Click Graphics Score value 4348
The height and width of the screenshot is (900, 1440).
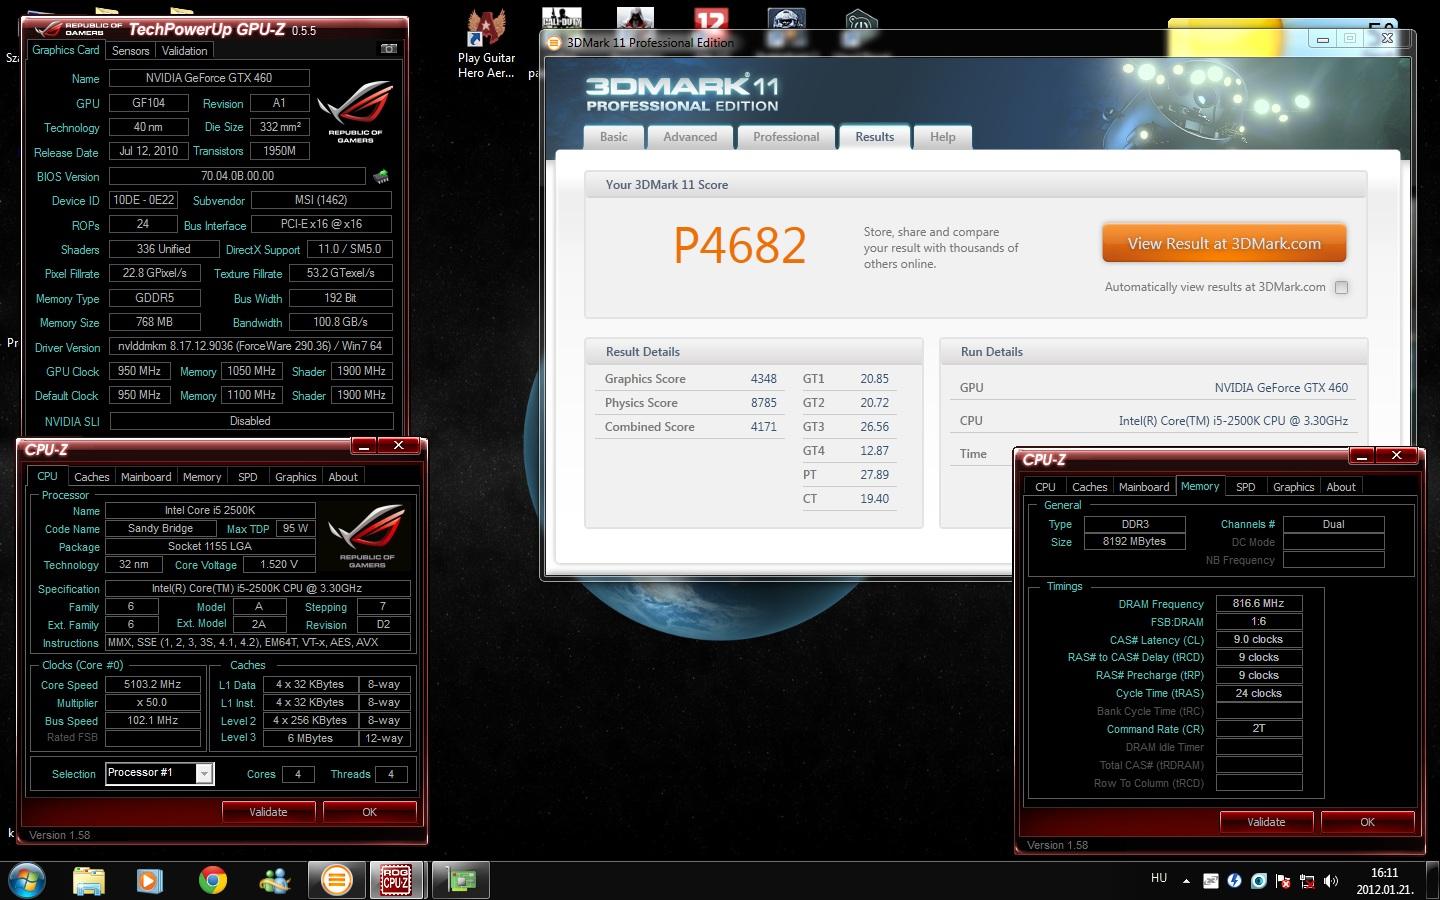(764, 379)
